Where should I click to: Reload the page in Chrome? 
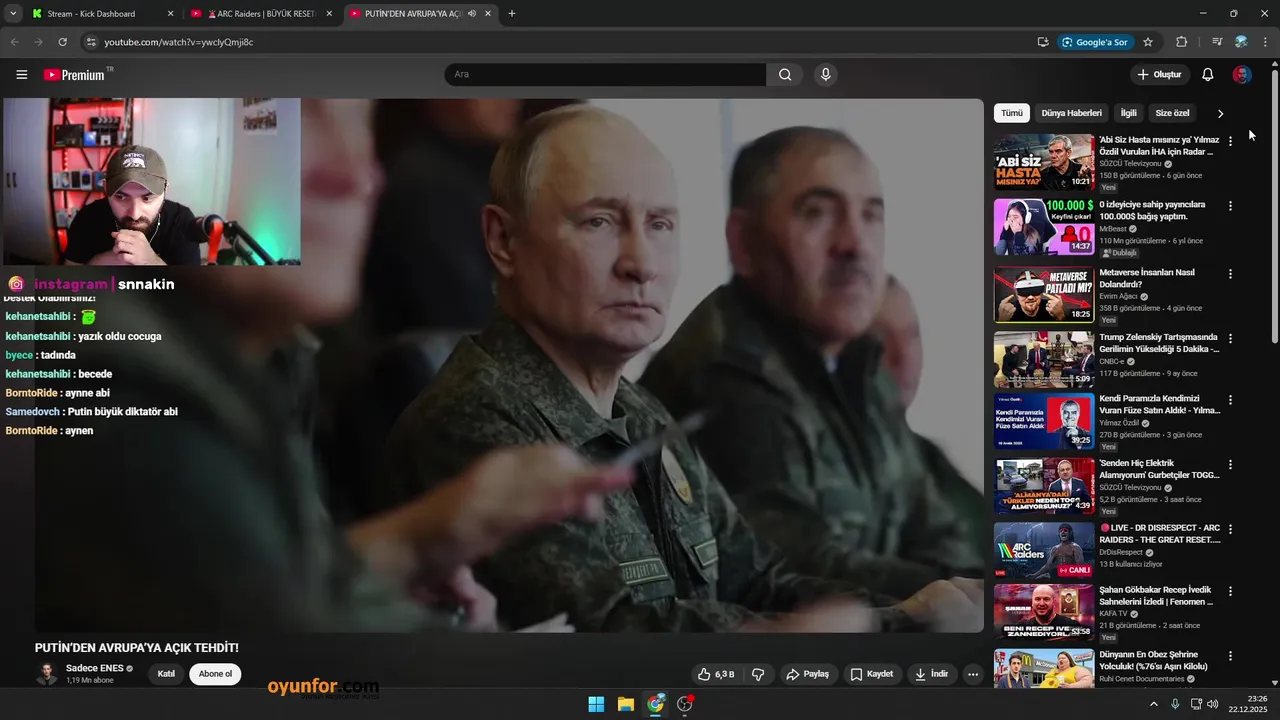(x=62, y=42)
